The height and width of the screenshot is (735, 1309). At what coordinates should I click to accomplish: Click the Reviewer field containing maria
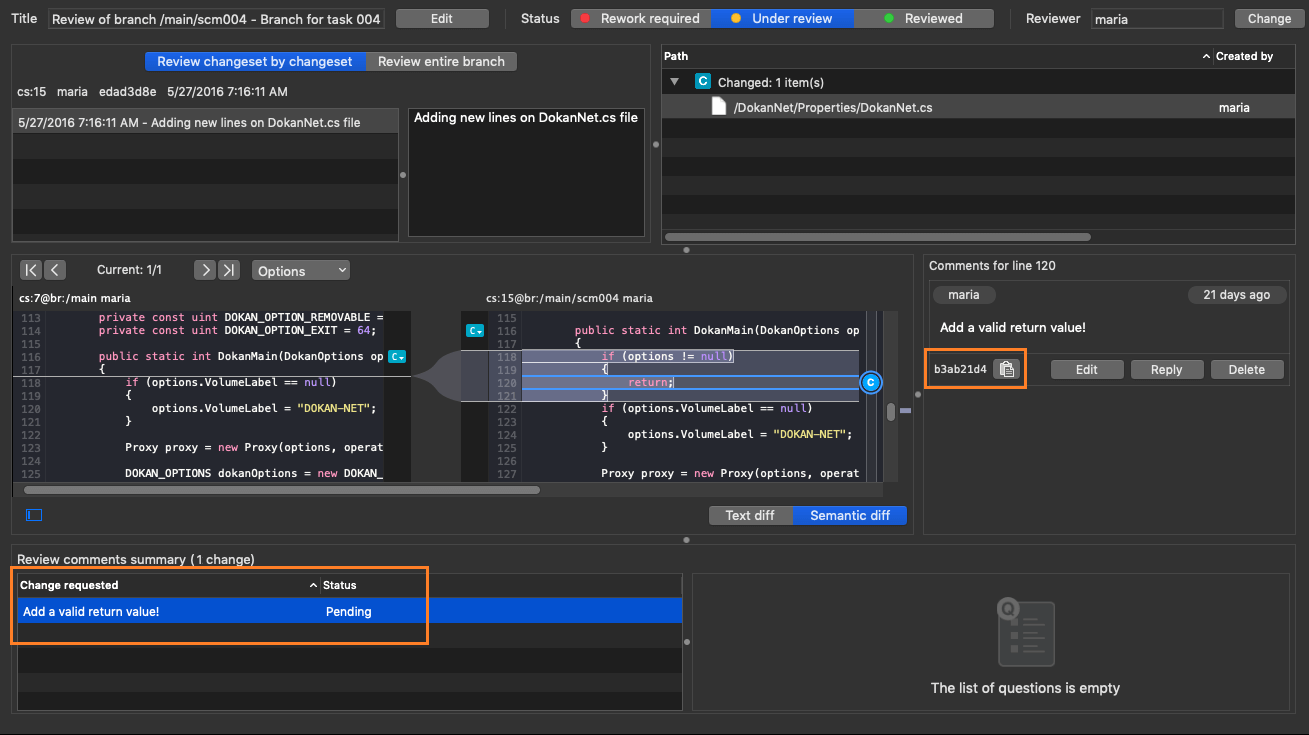(x=1157, y=18)
